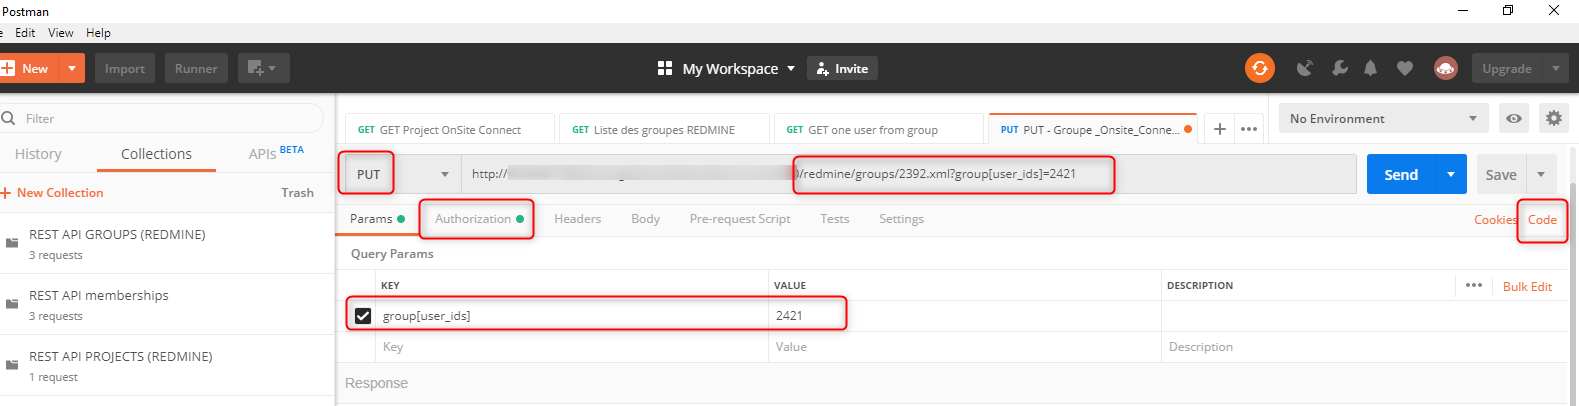Open the Trash link
The image size is (1579, 406).
pyautogui.click(x=297, y=193)
